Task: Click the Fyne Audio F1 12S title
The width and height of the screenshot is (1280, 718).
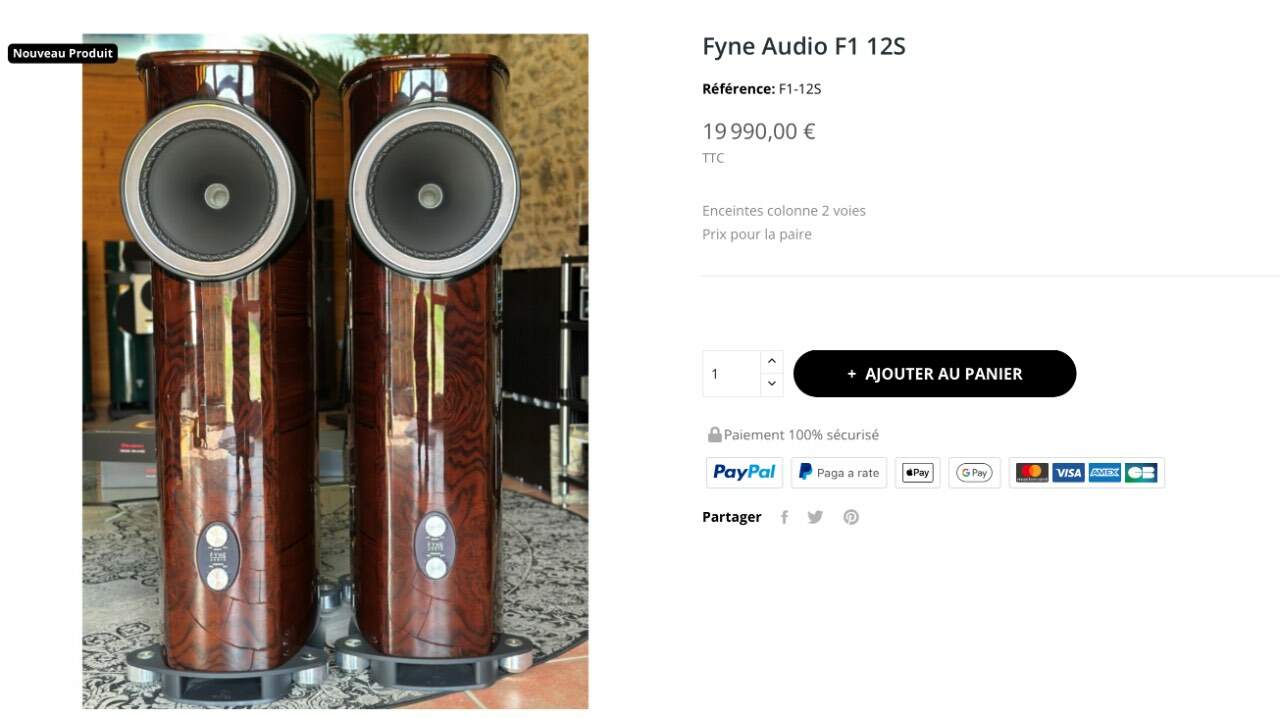Action: pyautogui.click(x=804, y=46)
